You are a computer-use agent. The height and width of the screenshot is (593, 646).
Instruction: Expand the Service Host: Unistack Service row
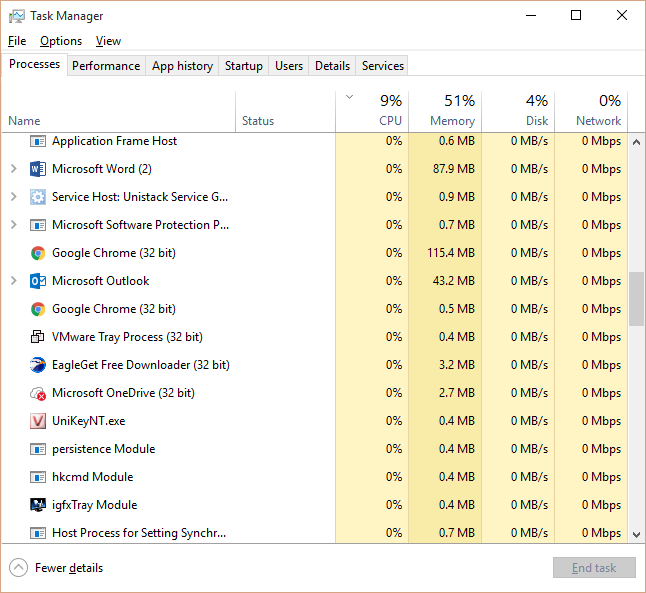point(13,197)
